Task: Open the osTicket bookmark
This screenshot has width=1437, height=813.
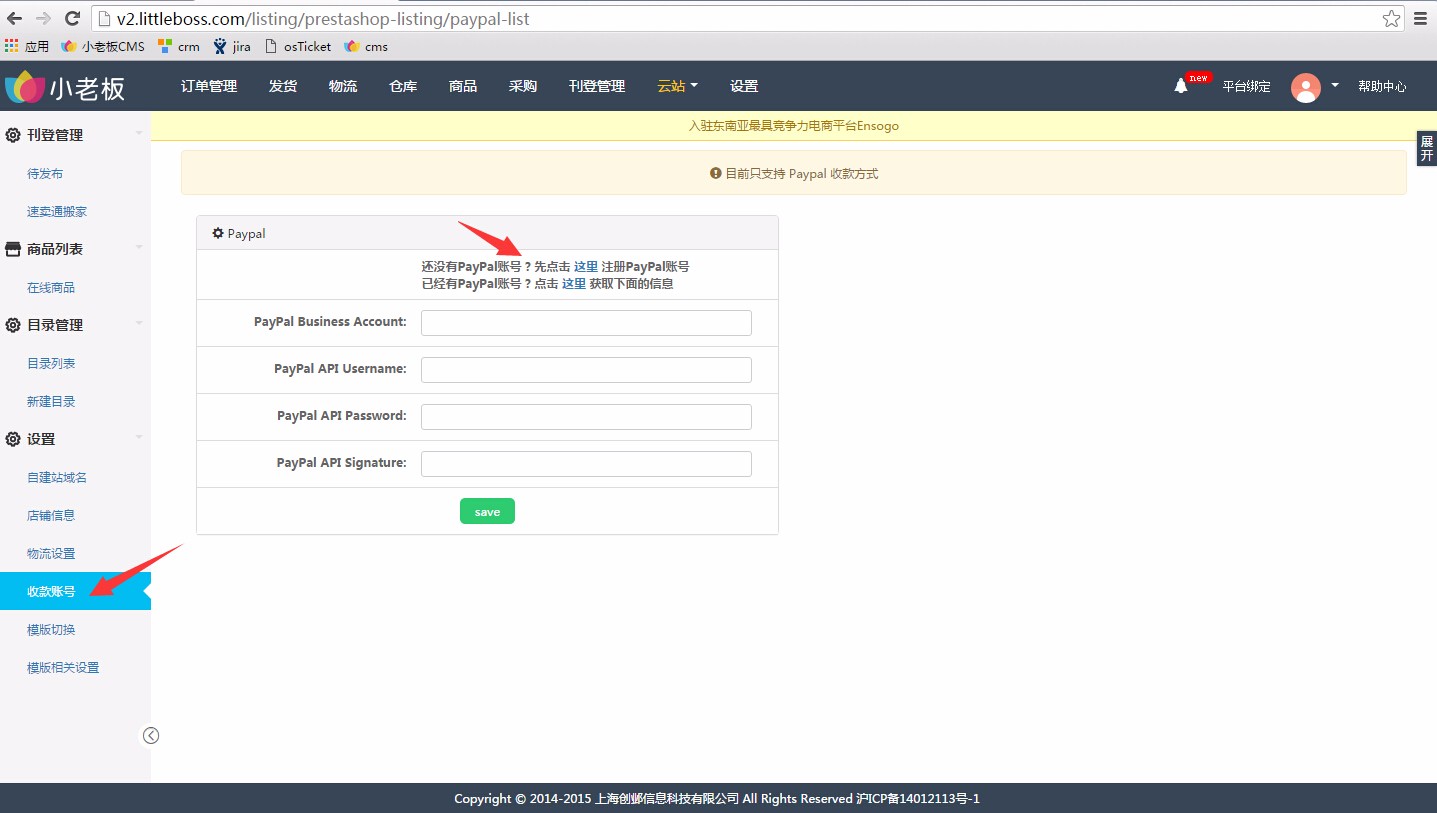Action: pyautogui.click(x=298, y=46)
